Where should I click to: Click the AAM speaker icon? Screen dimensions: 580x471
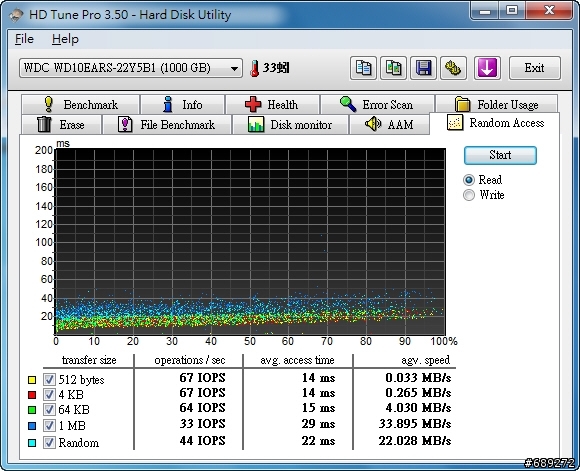(373, 124)
